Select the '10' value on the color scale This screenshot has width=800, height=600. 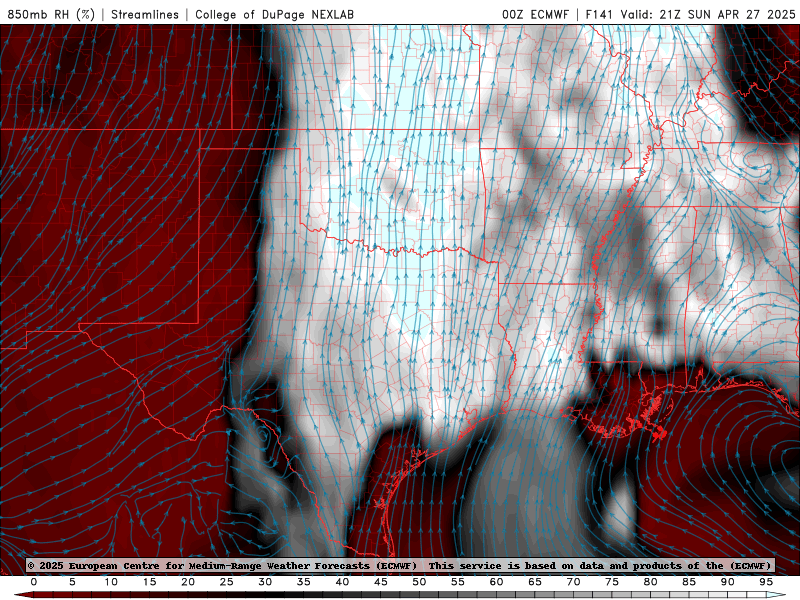(x=111, y=582)
